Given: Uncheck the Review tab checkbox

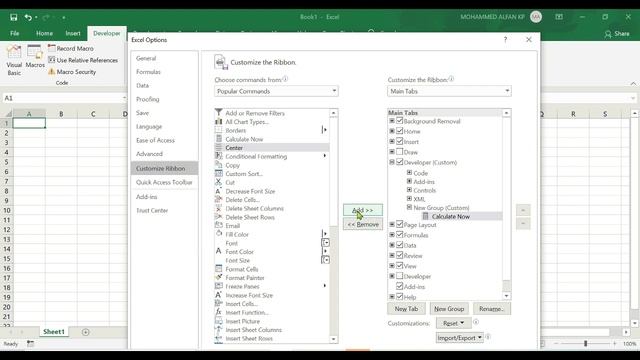Looking at the screenshot, I should 400,256.
